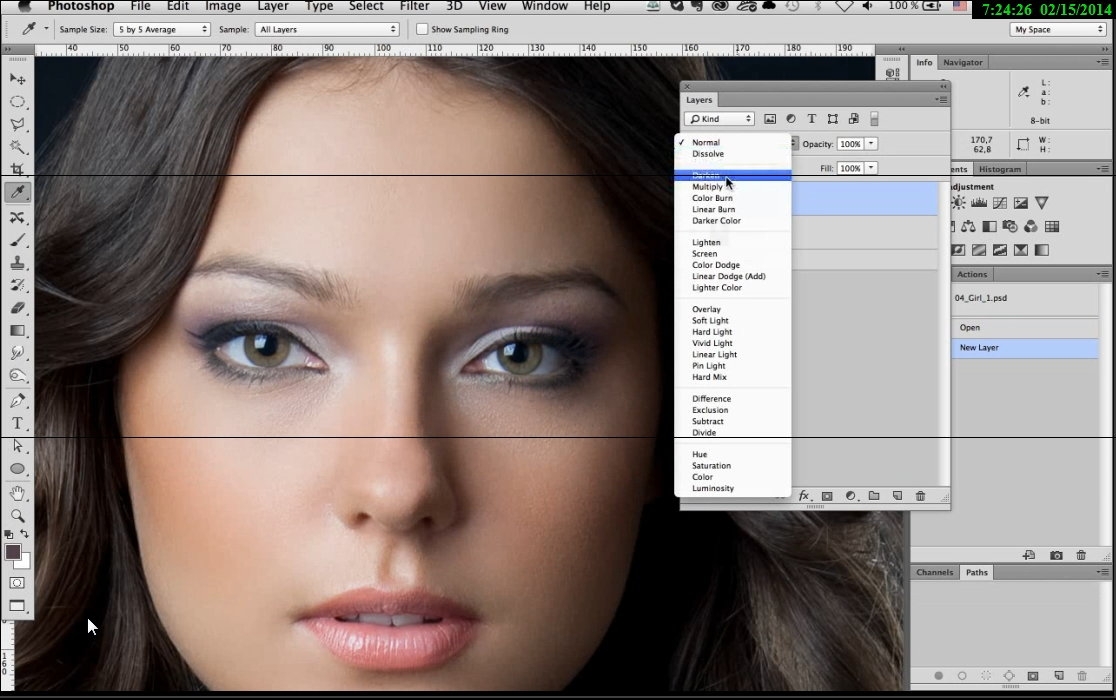Open the Filter menu
The image size is (1116, 700).
coord(414,6)
